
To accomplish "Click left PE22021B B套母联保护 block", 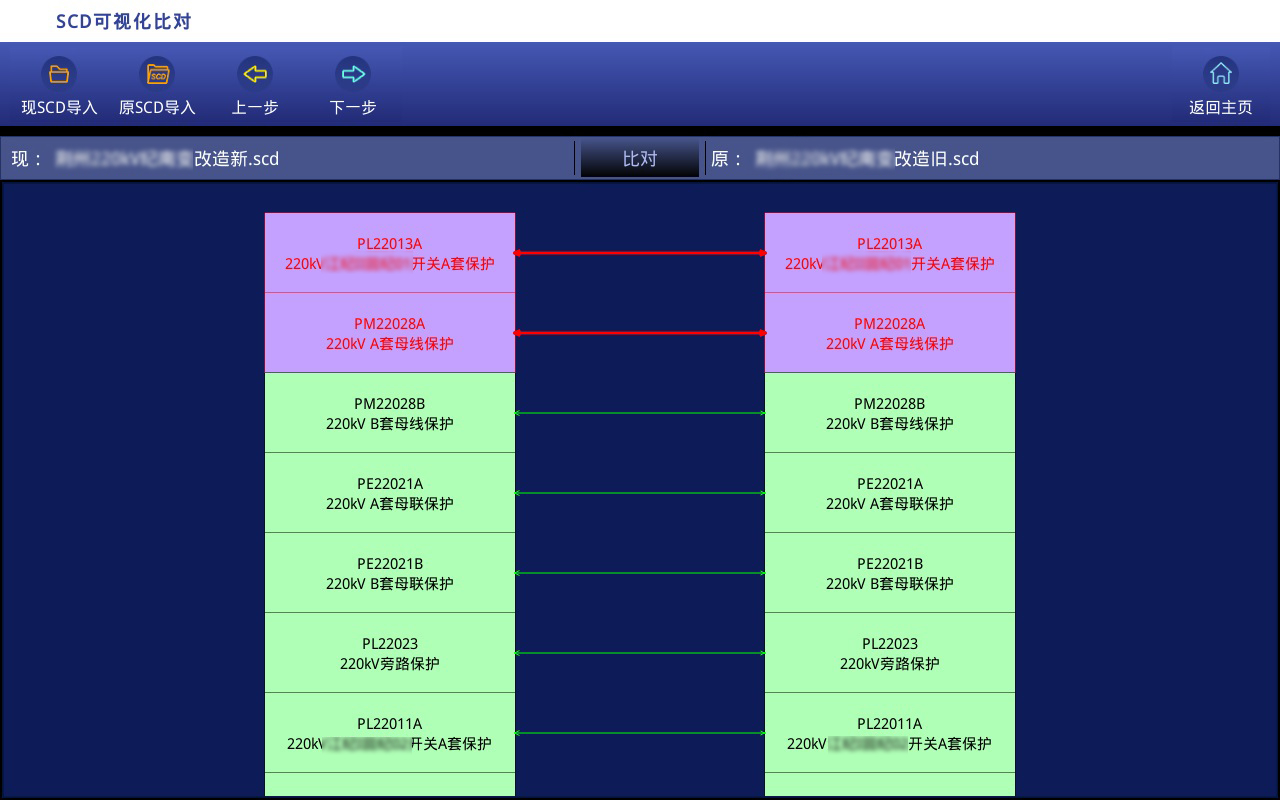I will (x=390, y=573).
